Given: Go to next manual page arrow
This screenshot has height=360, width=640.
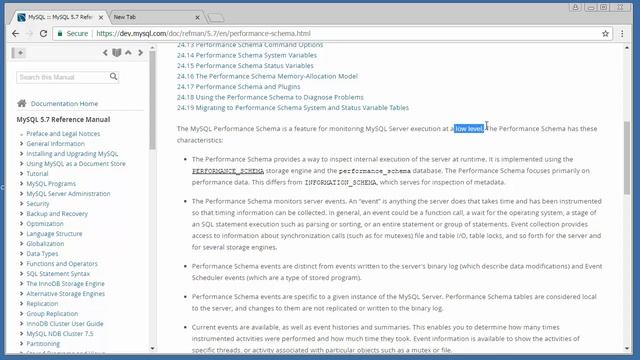Looking at the screenshot, I should click(140, 53).
